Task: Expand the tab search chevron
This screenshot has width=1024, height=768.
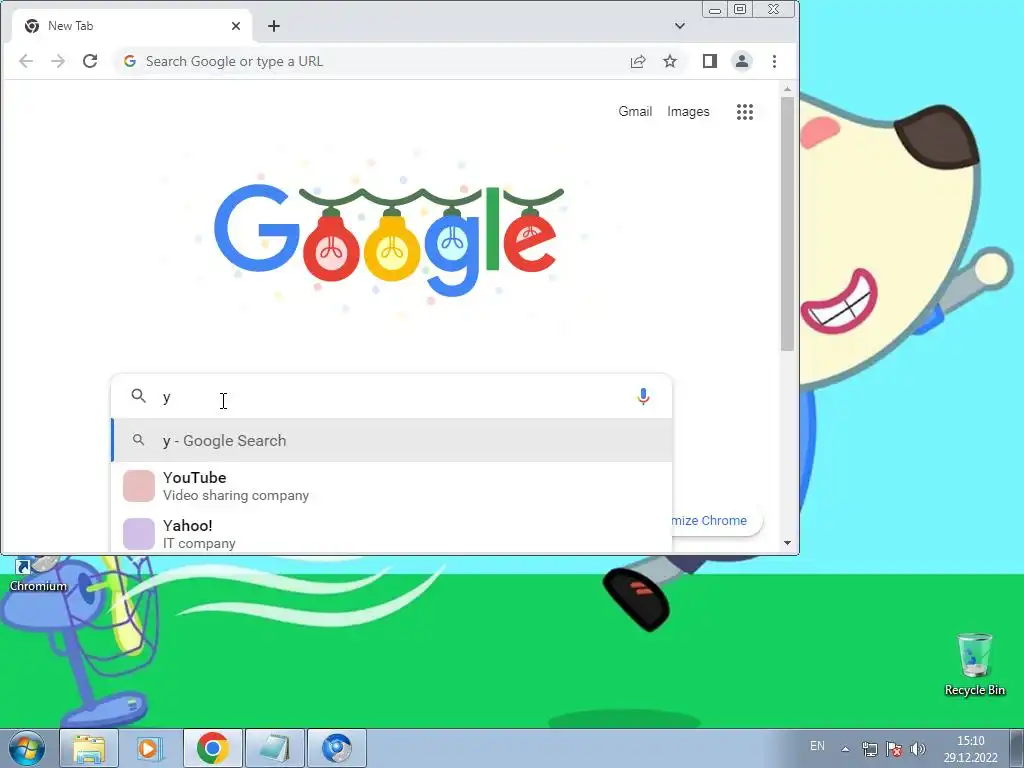Action: click(x=680, y=26)
